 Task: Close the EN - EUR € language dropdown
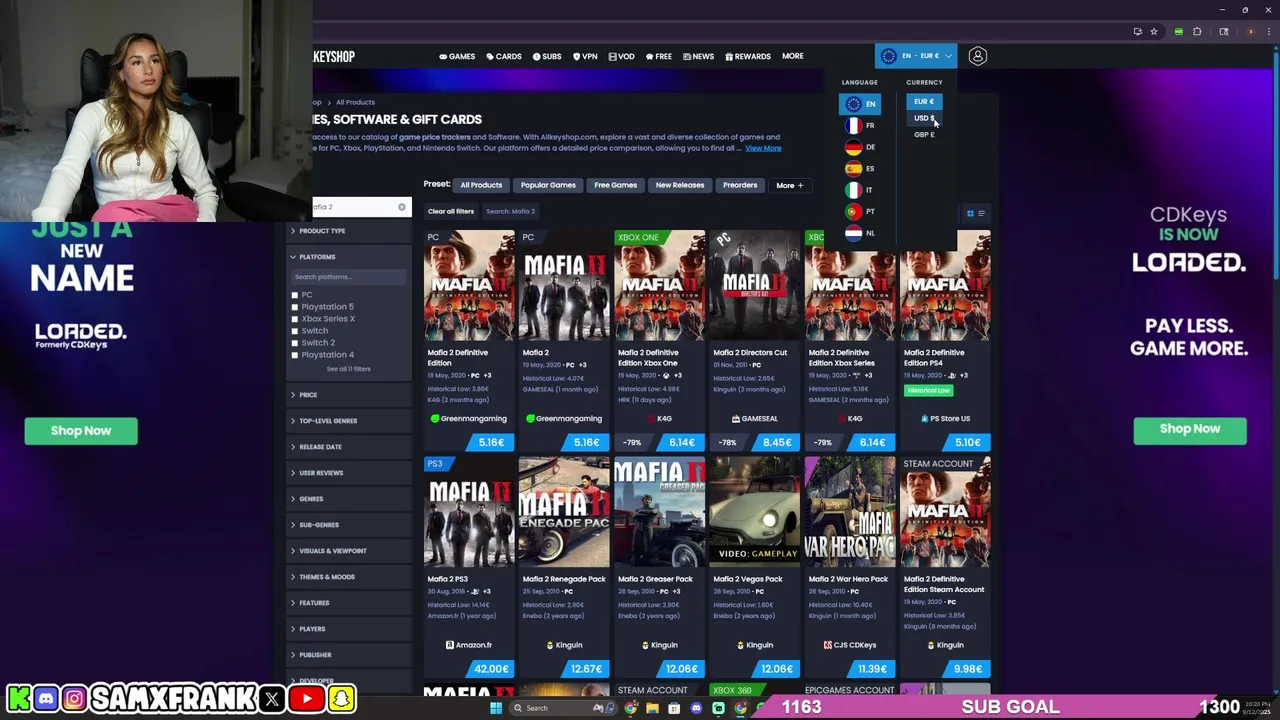tap(916, 56)
